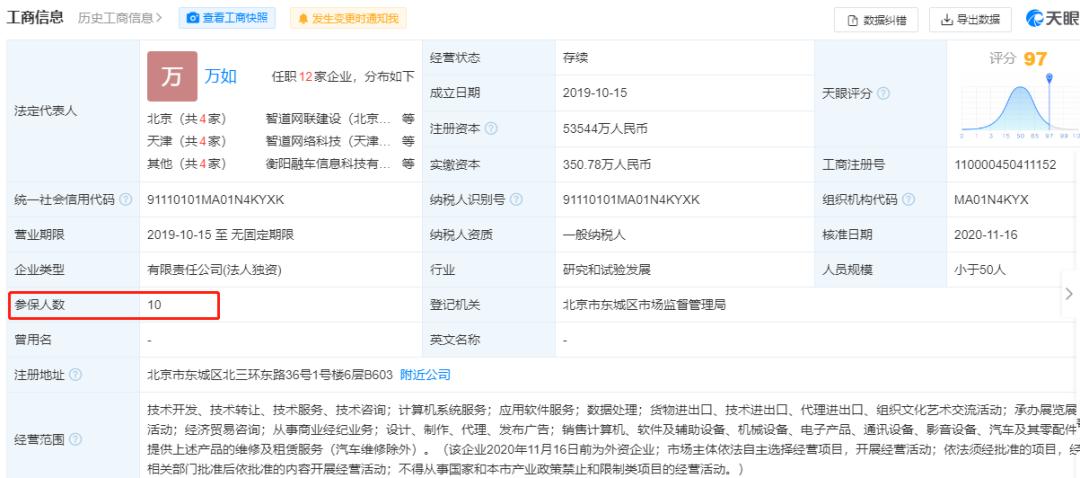Click 北京（共4家）text

pos(187,118)
